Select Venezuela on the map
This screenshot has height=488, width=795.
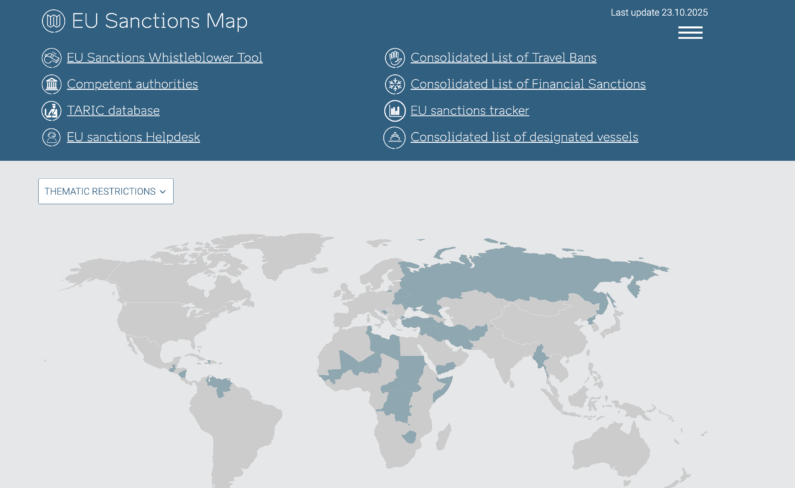coord(220,386)
